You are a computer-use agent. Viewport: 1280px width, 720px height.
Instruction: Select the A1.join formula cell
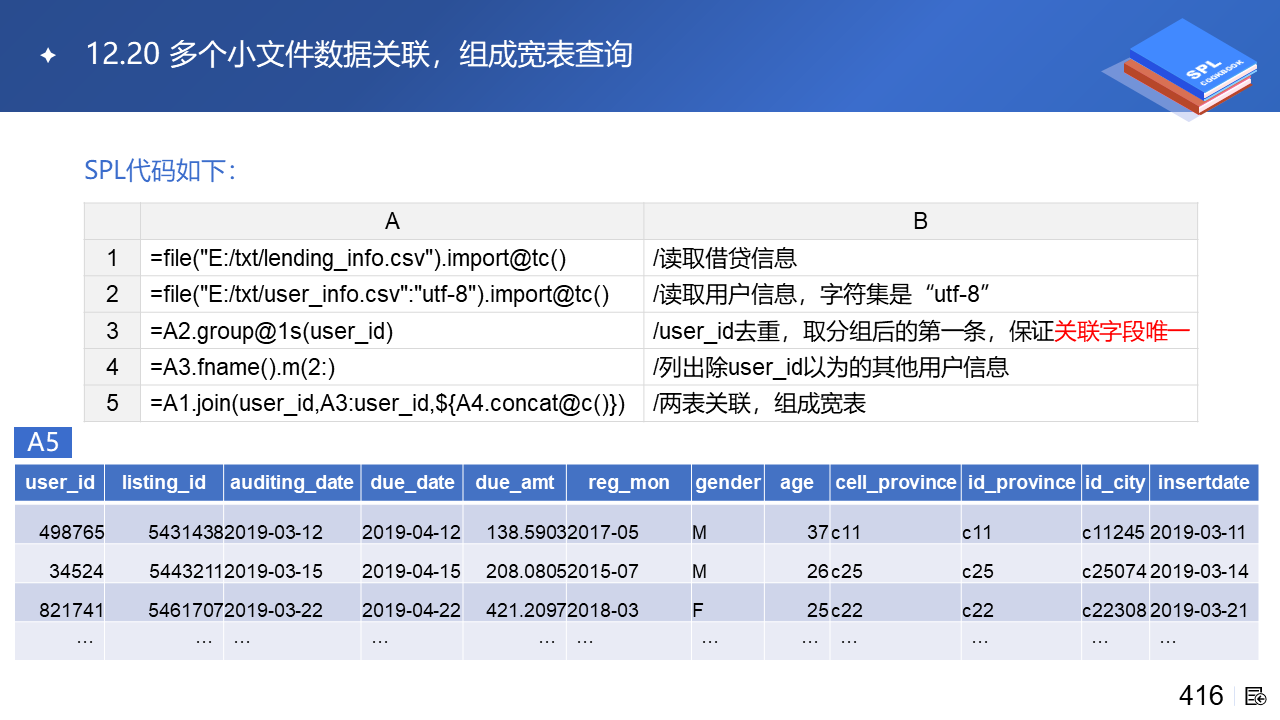click(391, 403)
